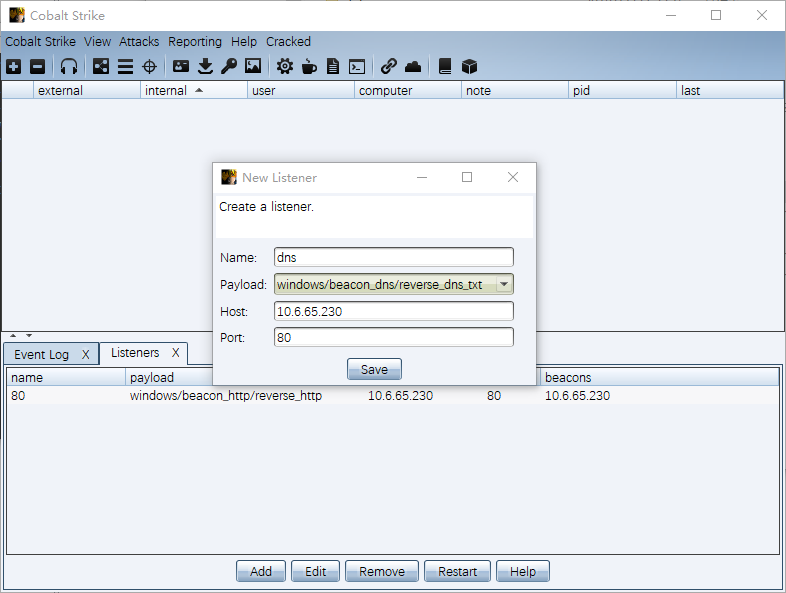Viewport: 786px width, 593px height.
Task: Switch to Target Table crosshair icon
Action: [149, 66]
